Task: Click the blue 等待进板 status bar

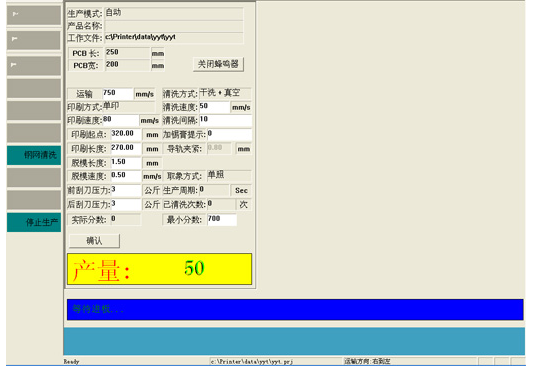Action: [295, 309]
